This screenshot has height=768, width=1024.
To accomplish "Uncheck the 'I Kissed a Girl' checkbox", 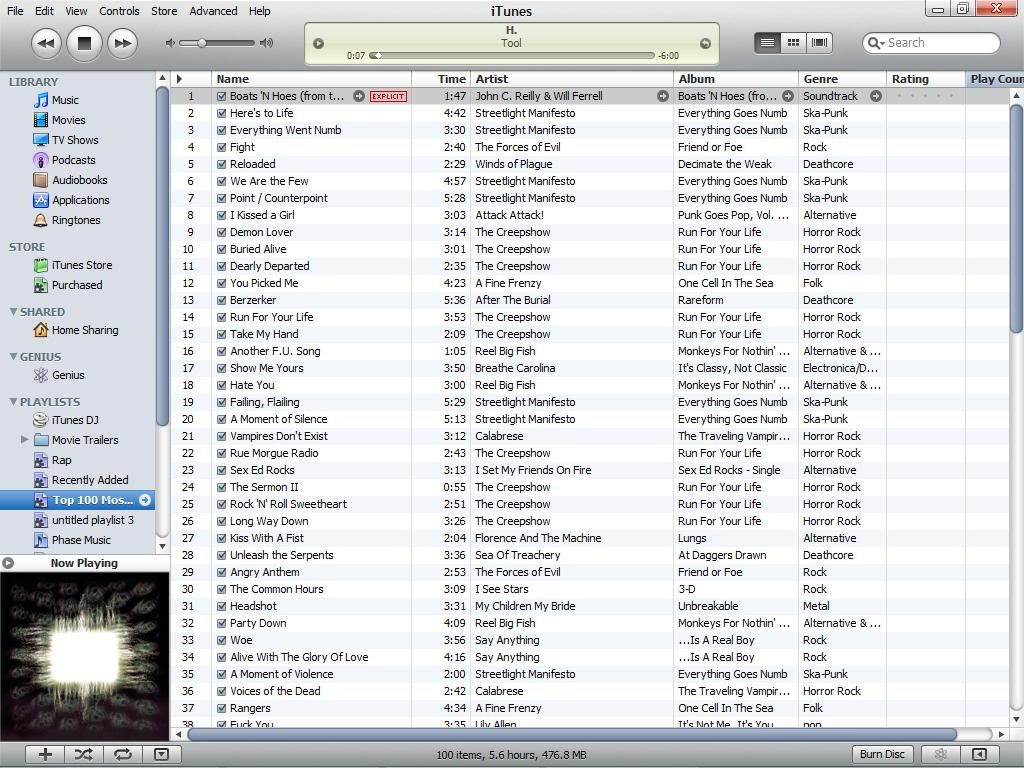I will (x=222, y=215).
